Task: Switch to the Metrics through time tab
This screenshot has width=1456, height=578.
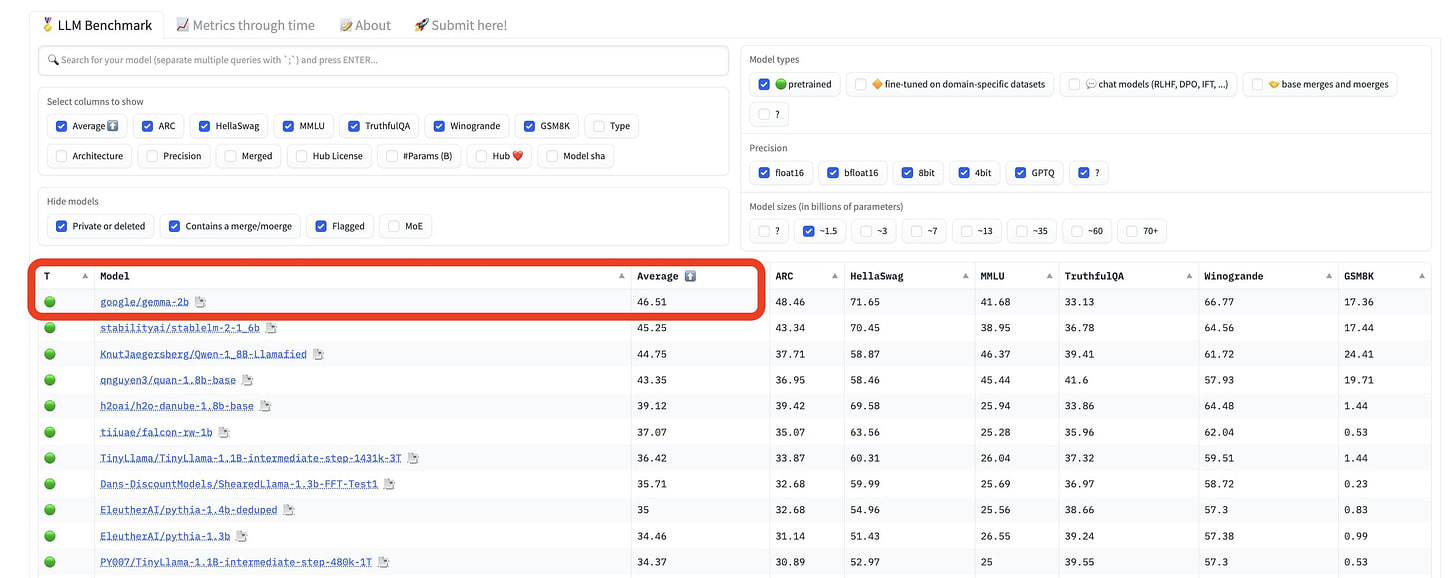Action: click(x=245, y=25)
